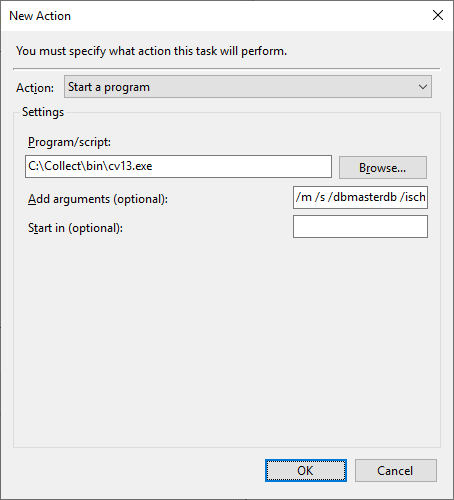Click Browse to locate a program
The height and width of the screenshot is (500, 454).
point(383,168)
